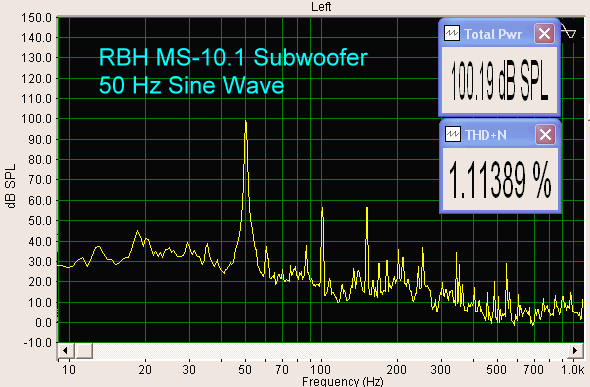Click the Frequency (Hz) axis label
Viewport: 590px width, 387px height.
[x=342, y=381]
